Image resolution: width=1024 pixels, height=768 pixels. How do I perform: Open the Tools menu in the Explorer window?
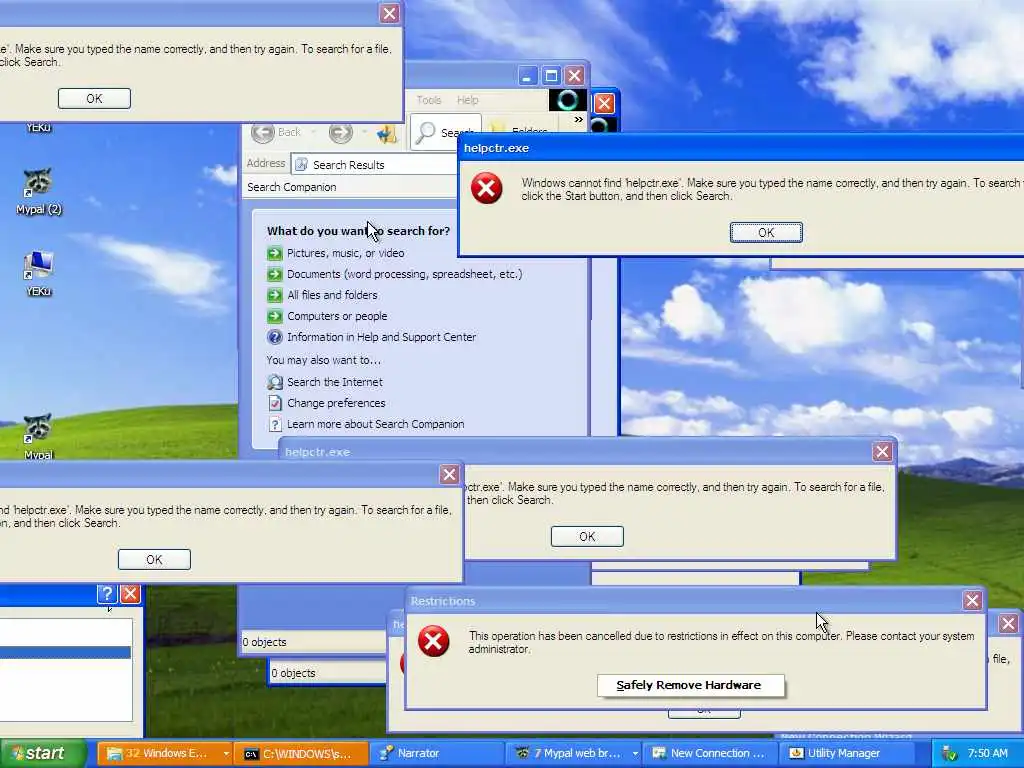pos(429,100)
